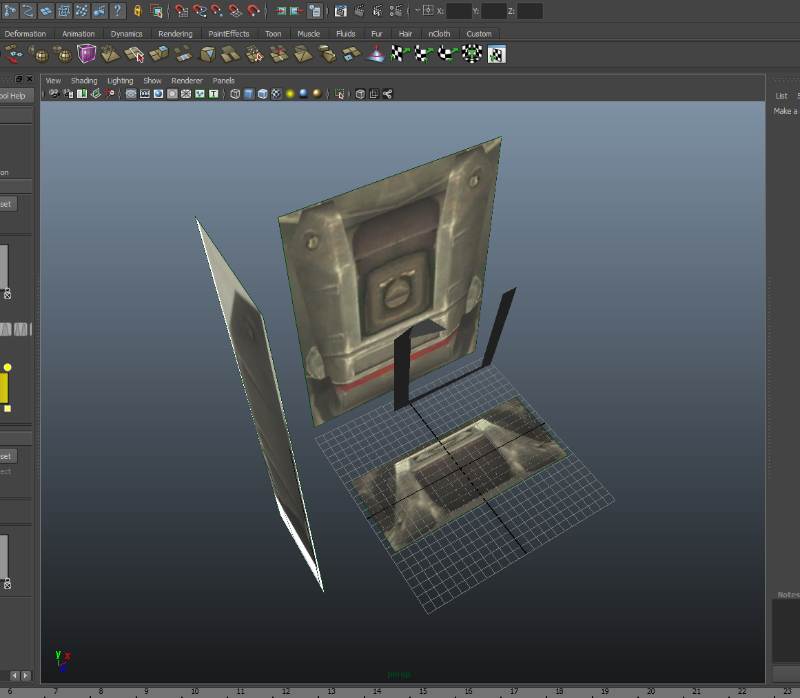Click the deformations selection mask icon
Screen dimensions: 800x698
click(x=63, y=11)
